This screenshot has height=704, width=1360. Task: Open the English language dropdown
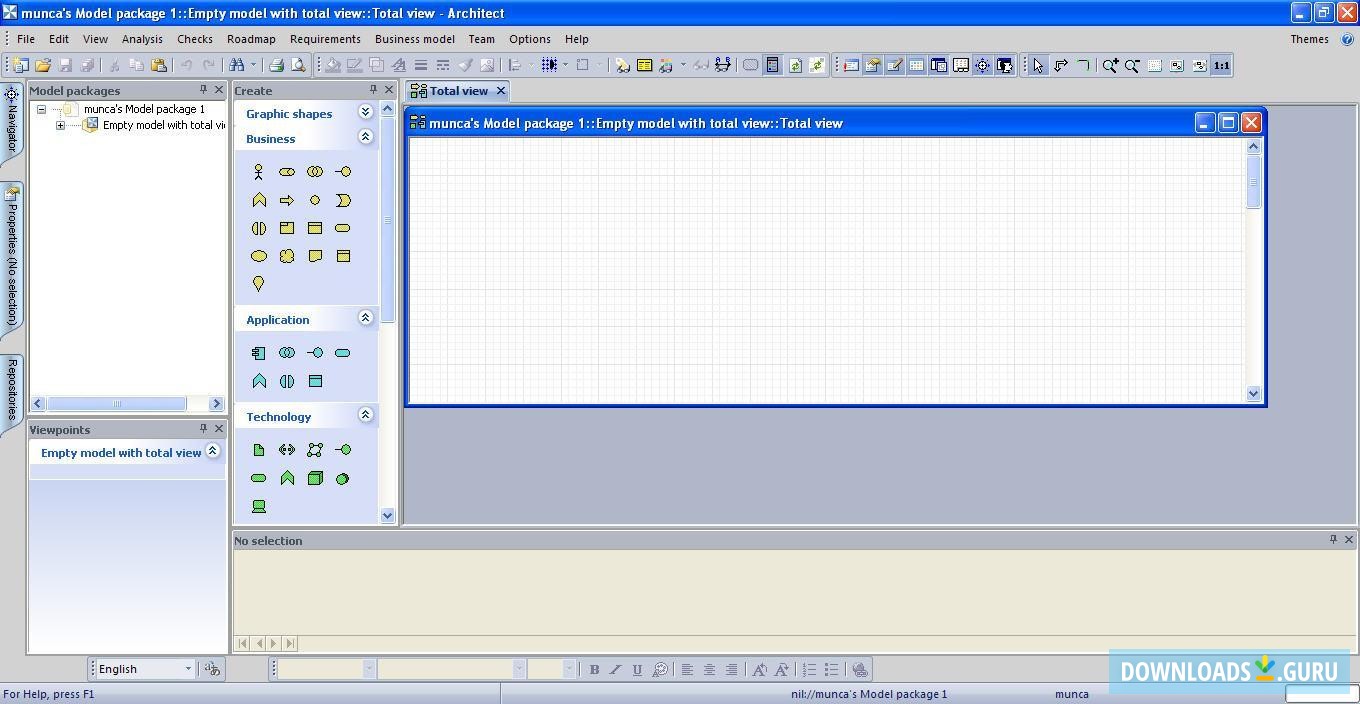tap(187, 669)
